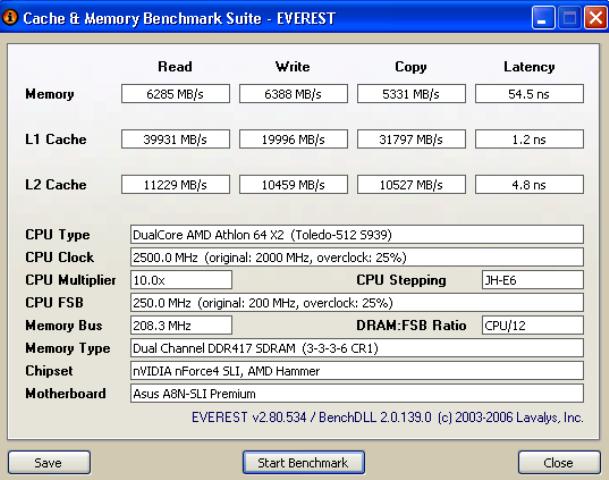Select the Memory Read value 6285 MB/s

click(x=176, y=94)
